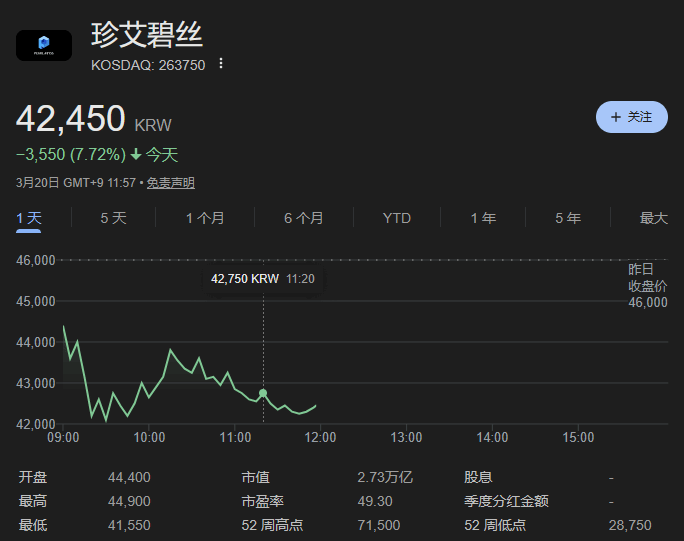Image resolution: width=684 pixels, height=541 pixels.
Task: Click the KOSDAQ: 263750 ticker text
Action: pos(148,64)
